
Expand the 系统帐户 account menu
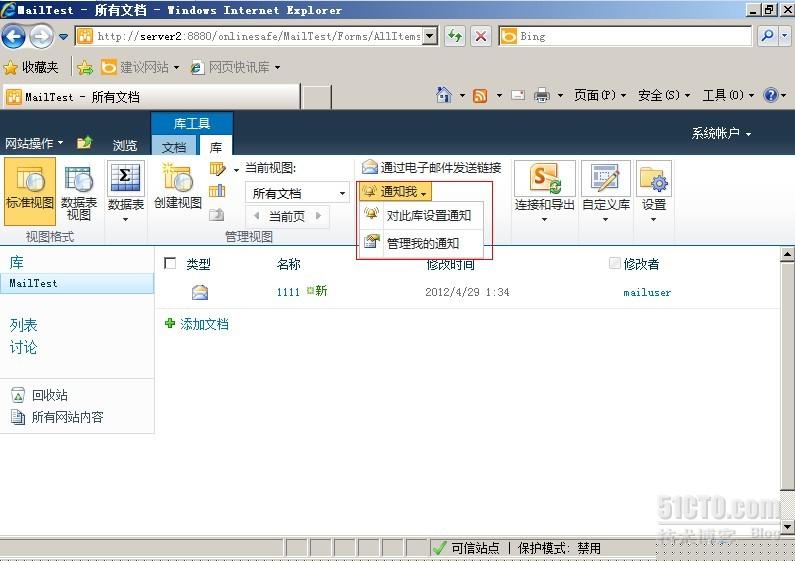point(721,133)
